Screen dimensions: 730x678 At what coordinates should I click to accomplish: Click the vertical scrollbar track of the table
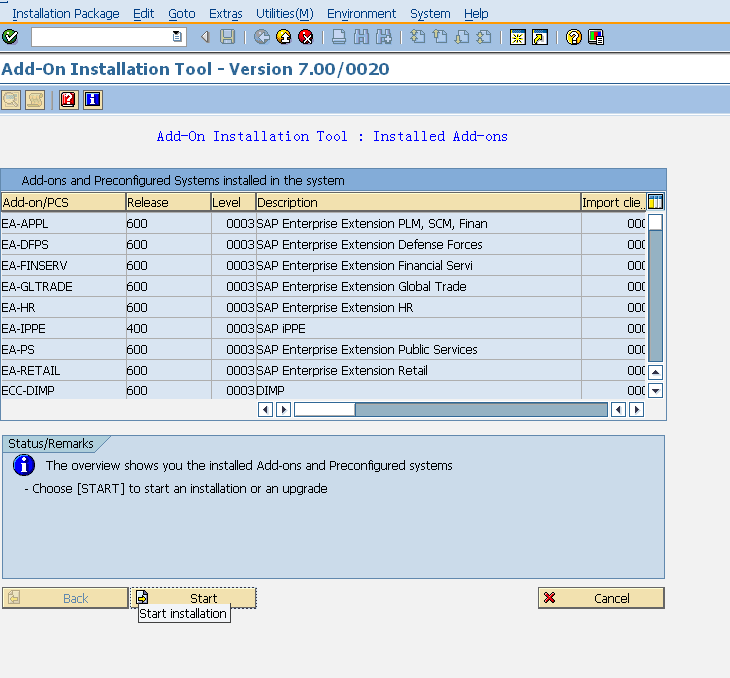click(655, 296)
